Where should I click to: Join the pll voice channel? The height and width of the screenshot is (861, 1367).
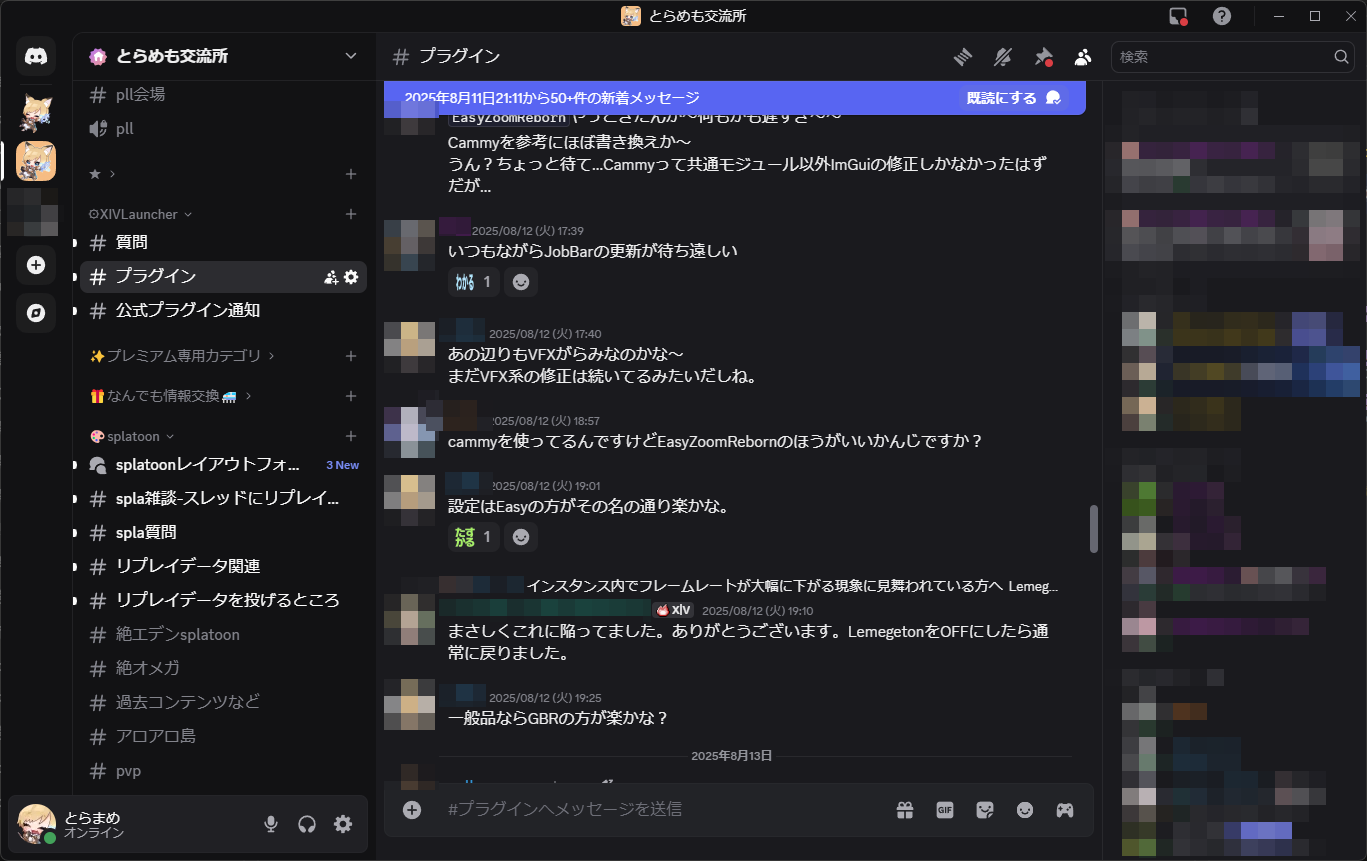point(223,129)
